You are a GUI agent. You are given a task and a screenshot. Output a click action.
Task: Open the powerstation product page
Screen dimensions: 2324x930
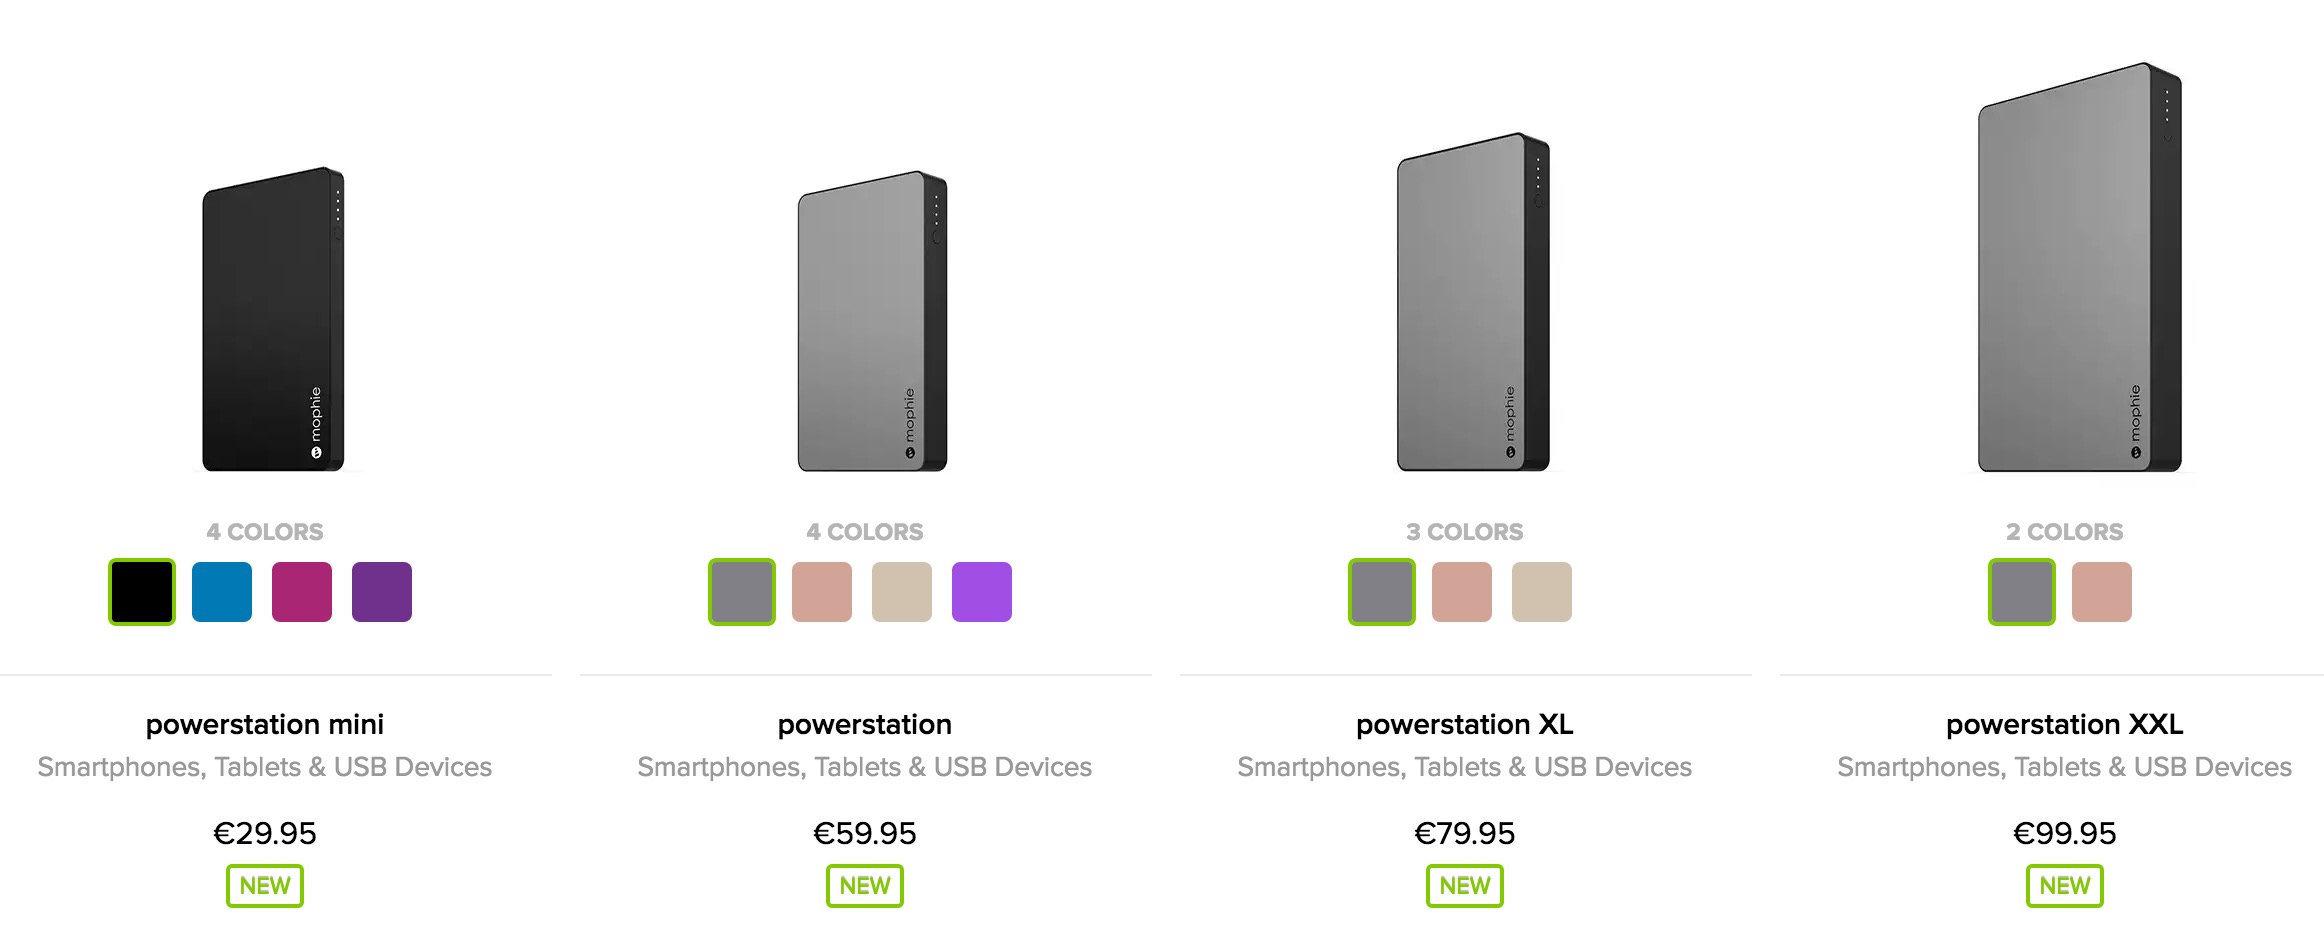click(864, 724)
